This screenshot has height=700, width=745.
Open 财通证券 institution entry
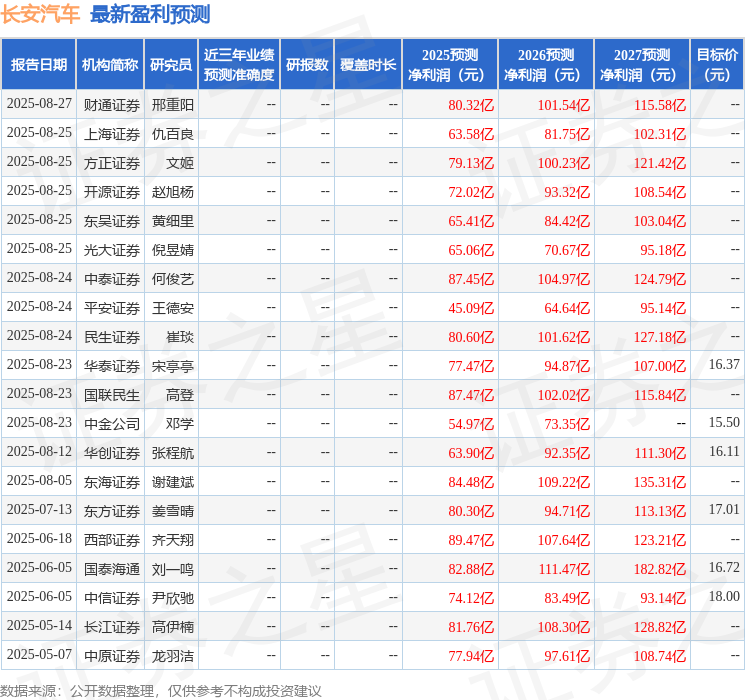pos(111,104)
